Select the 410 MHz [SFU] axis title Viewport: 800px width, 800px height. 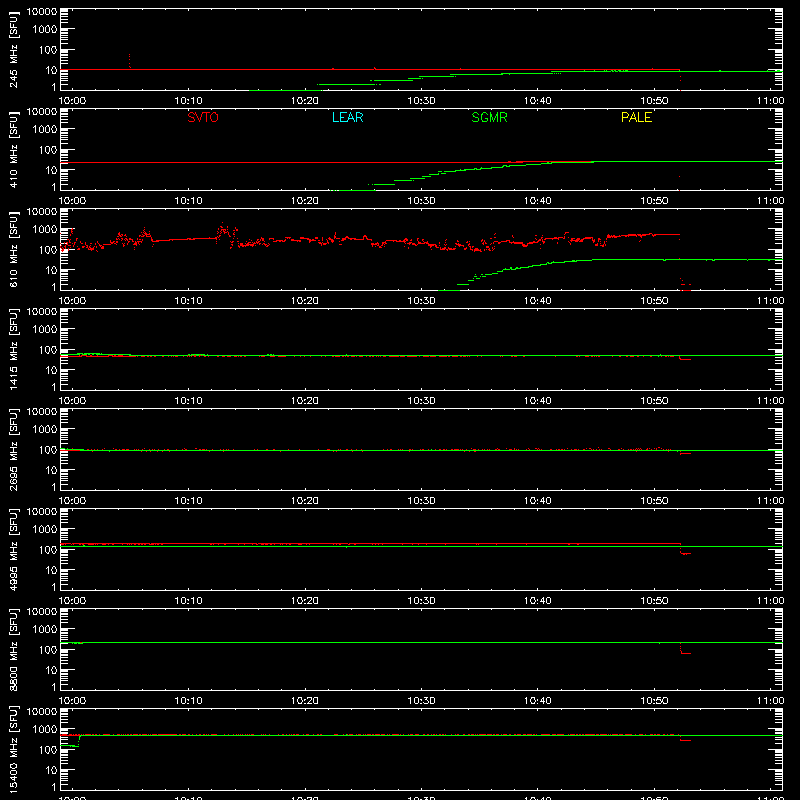point(14,150)
